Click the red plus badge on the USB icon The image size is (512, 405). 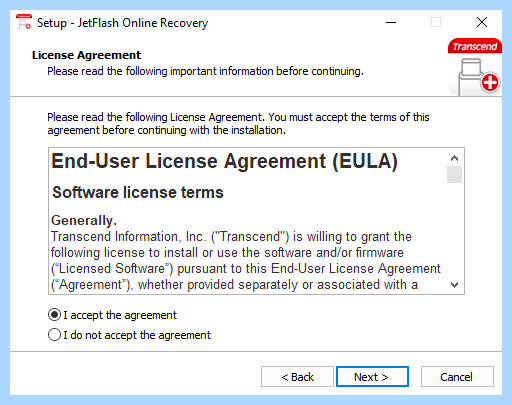coord(490,82)
